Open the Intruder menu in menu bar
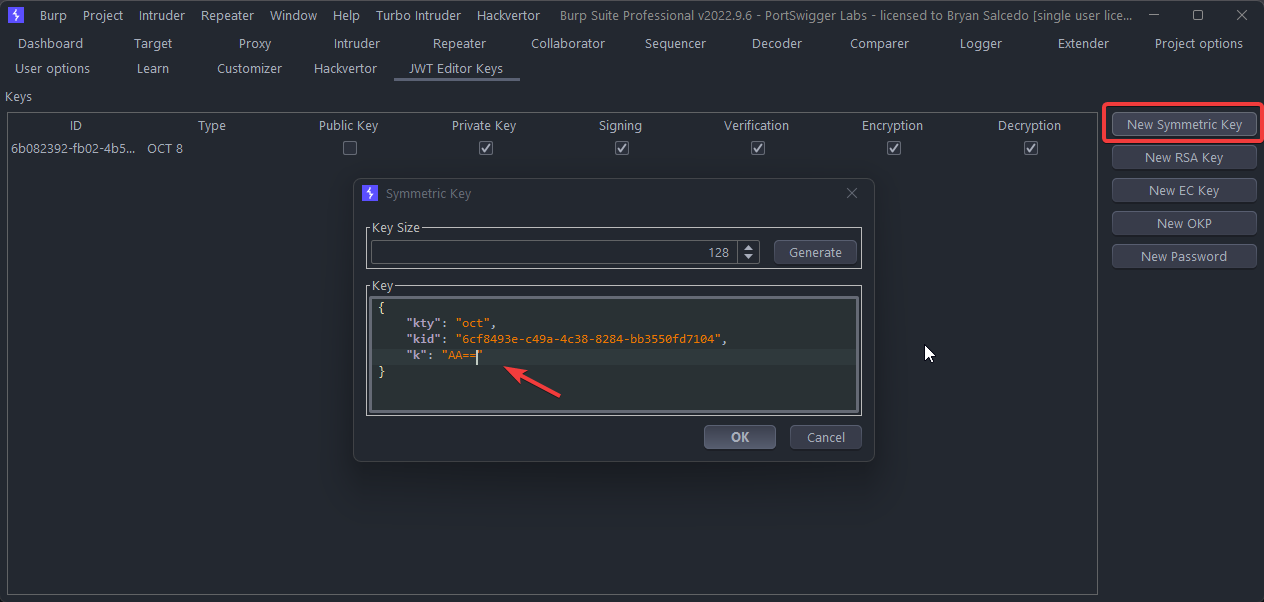1264x602 pixels. (x=162, y=15)
